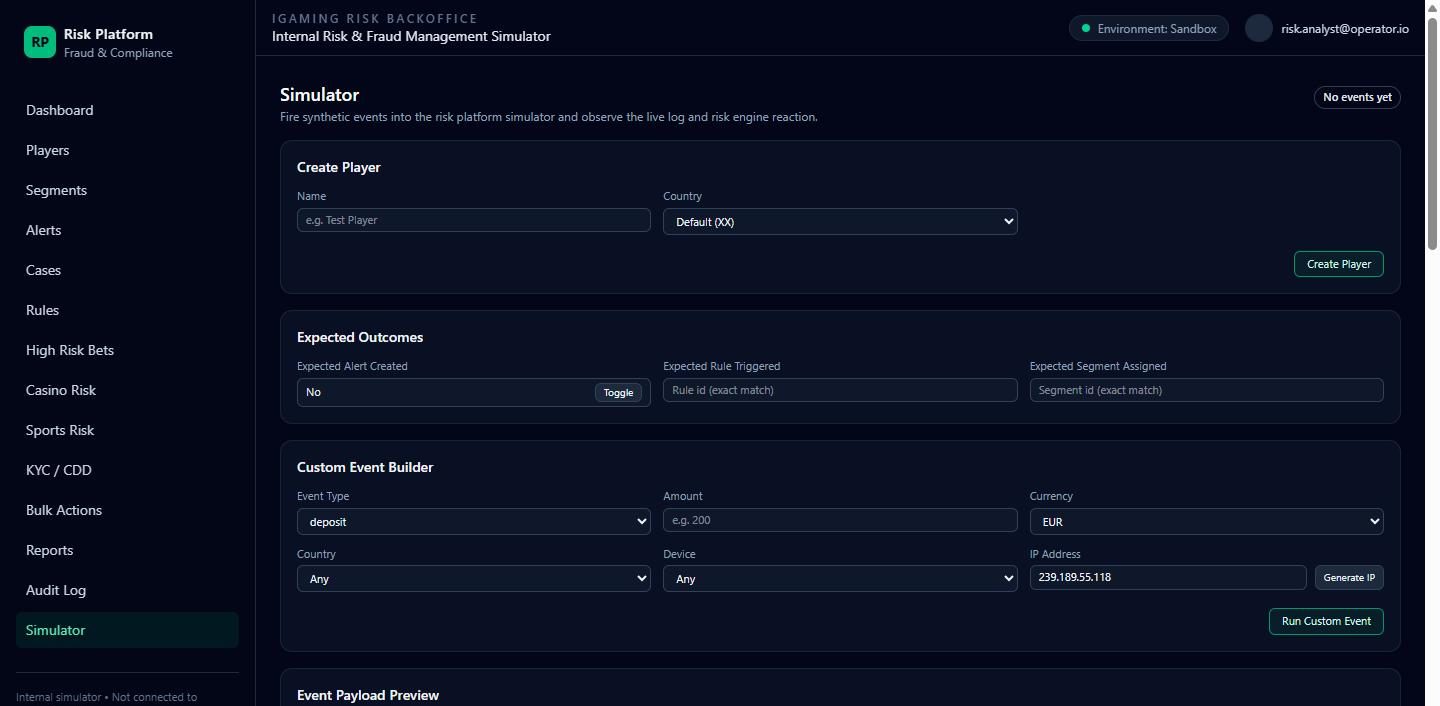
Task: Open KYC / CDD section
Action: click(127, 470)
